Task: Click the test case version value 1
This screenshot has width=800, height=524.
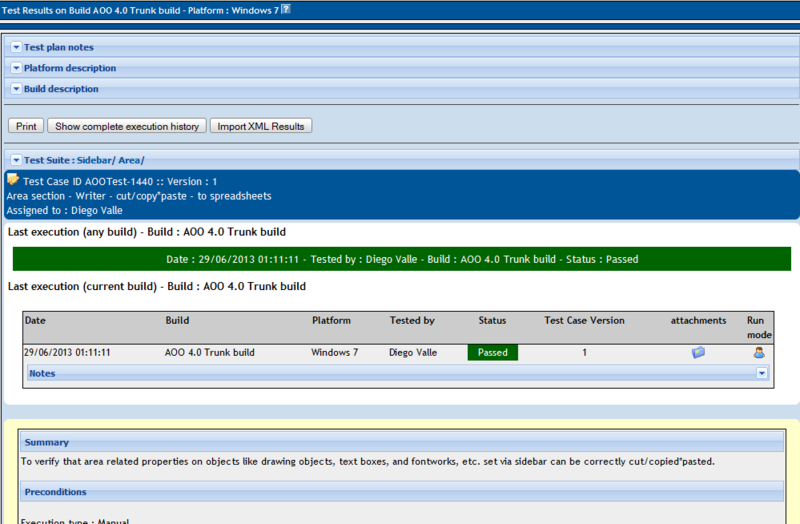Action: coord(584,353)
